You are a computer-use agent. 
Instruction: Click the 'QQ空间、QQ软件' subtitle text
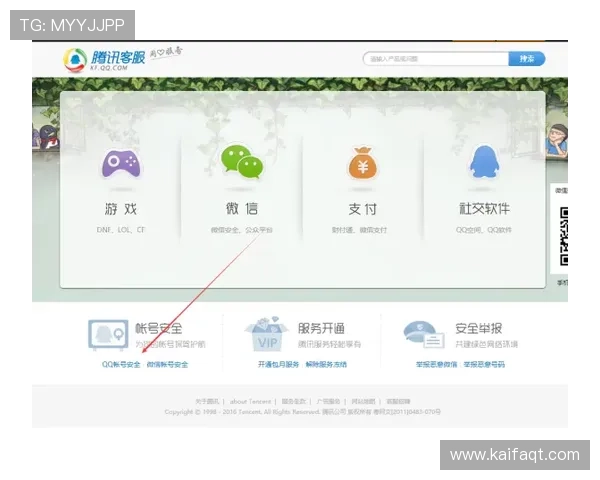(x=484, y=230)
